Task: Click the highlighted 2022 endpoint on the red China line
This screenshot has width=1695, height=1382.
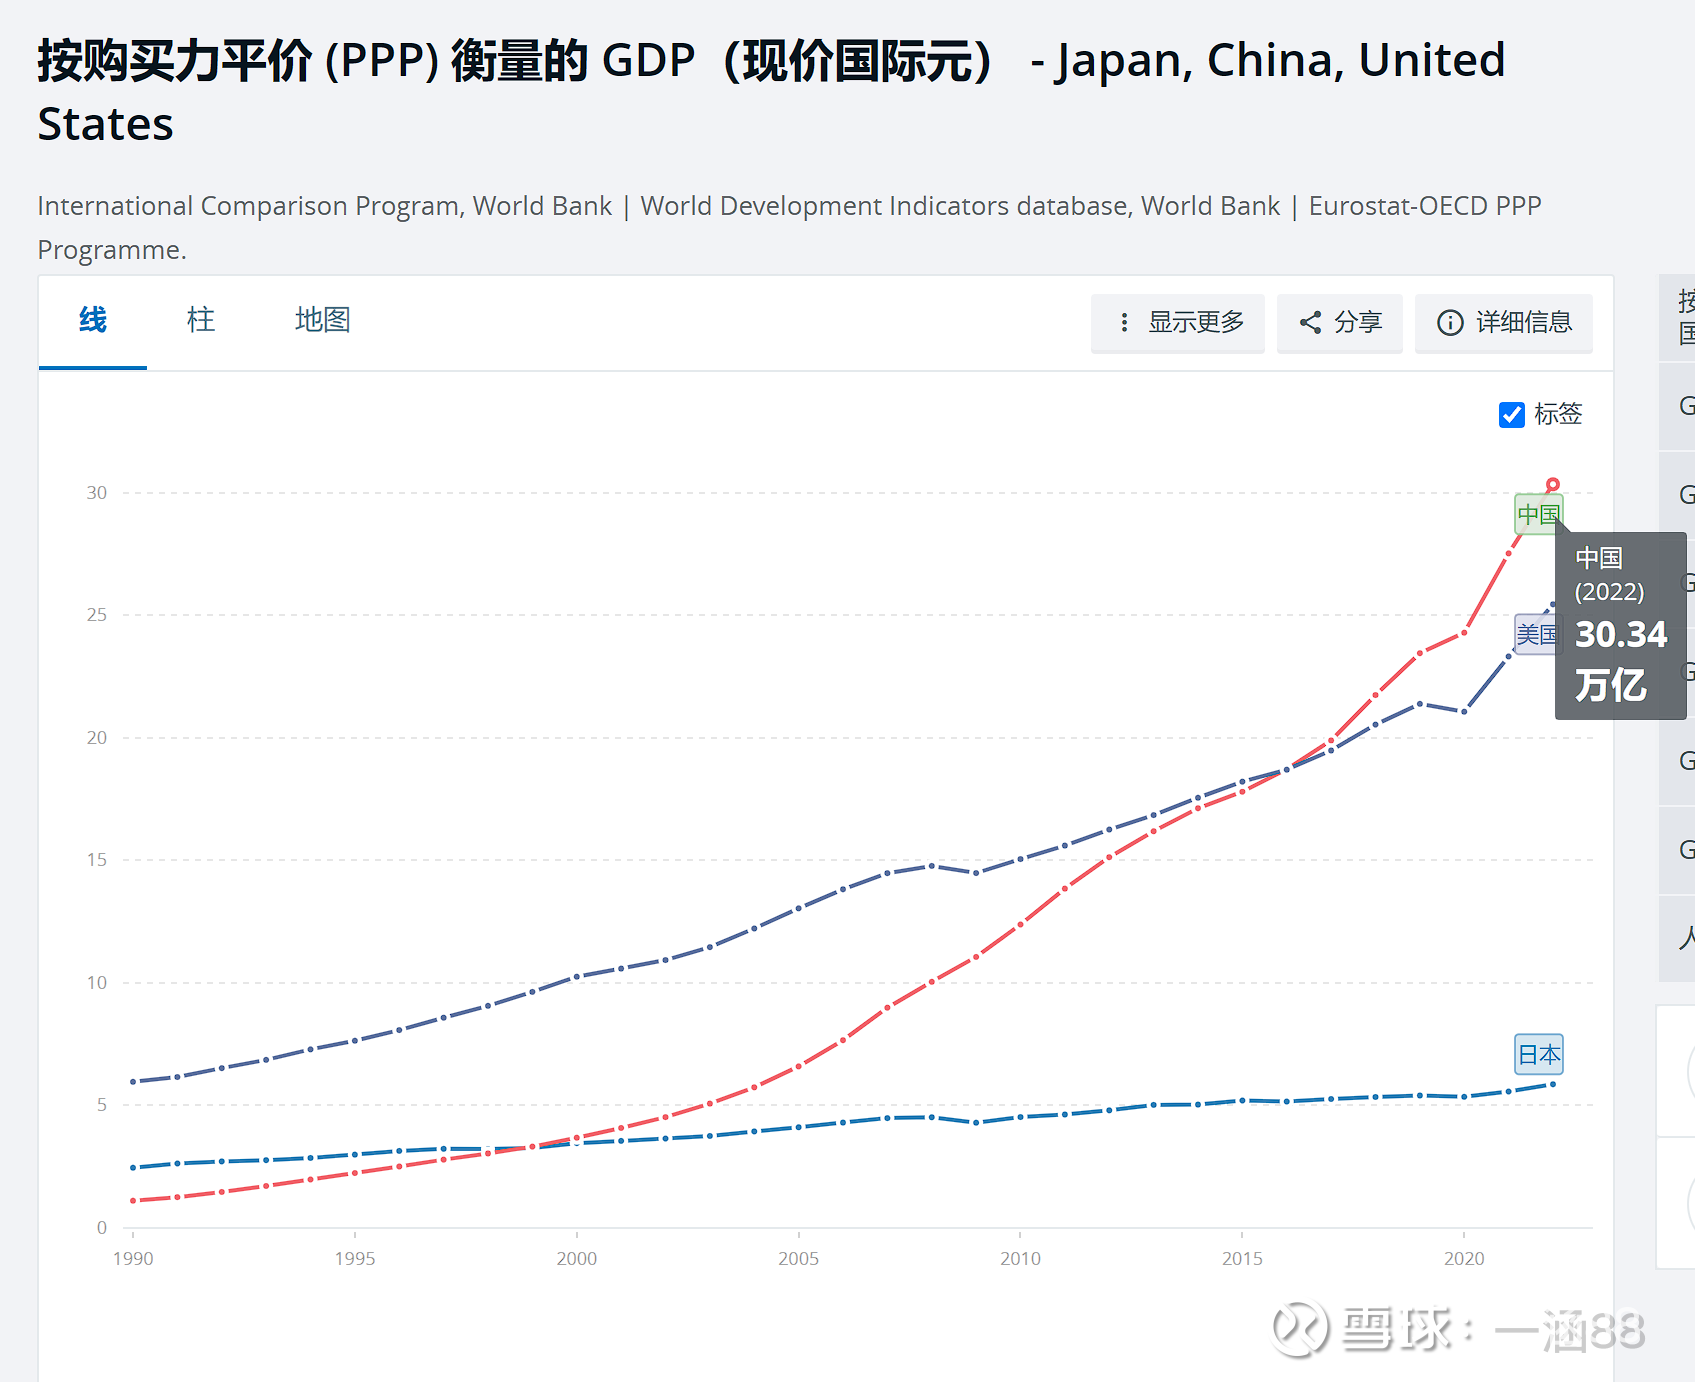Action: [x=1553, y=483]
